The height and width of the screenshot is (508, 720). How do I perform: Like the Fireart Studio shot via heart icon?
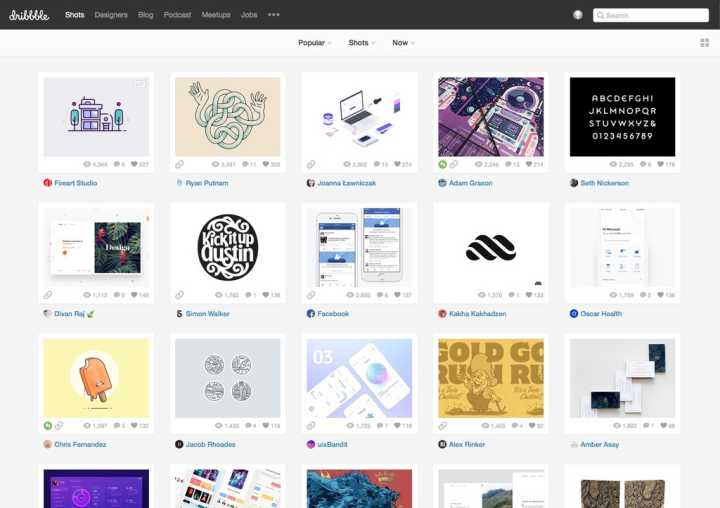tap(134, 164)
